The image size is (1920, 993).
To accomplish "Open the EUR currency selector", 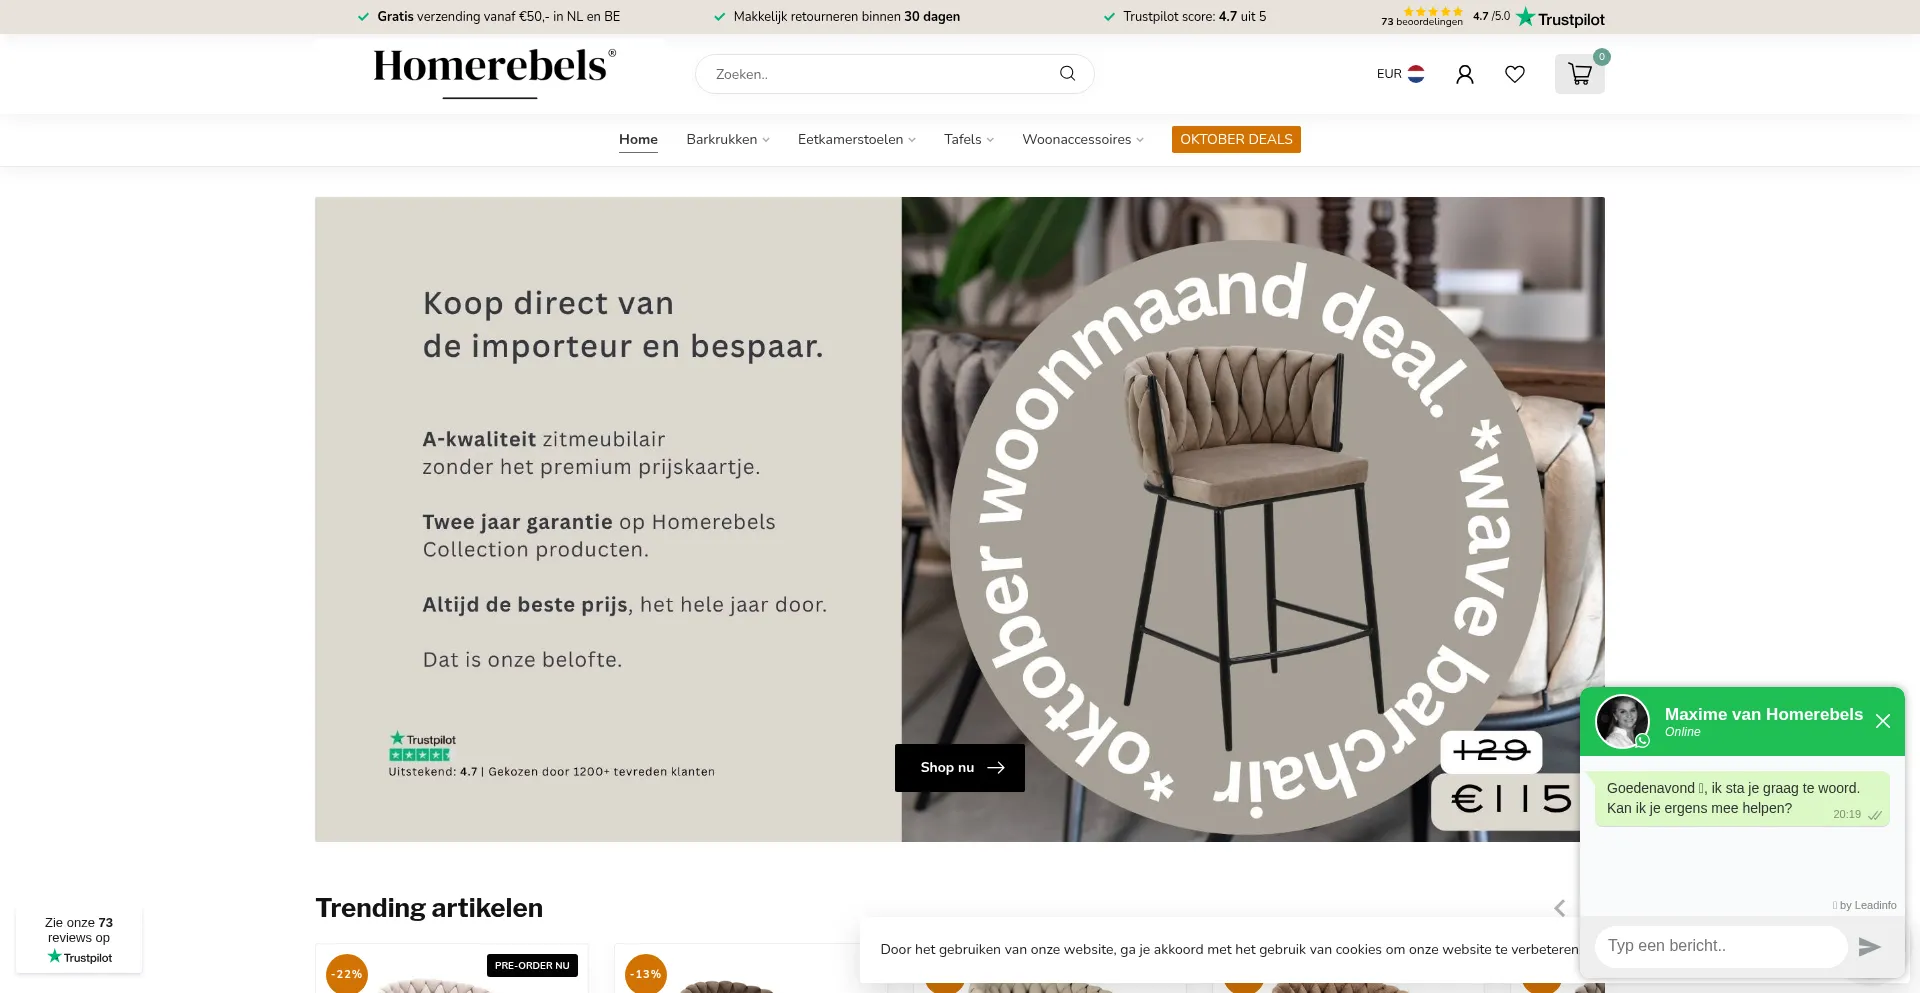I will tap(1400, 74).
